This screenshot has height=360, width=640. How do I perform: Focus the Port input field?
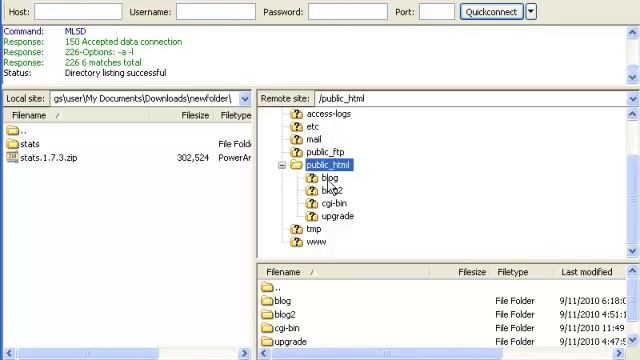[437, 12]
